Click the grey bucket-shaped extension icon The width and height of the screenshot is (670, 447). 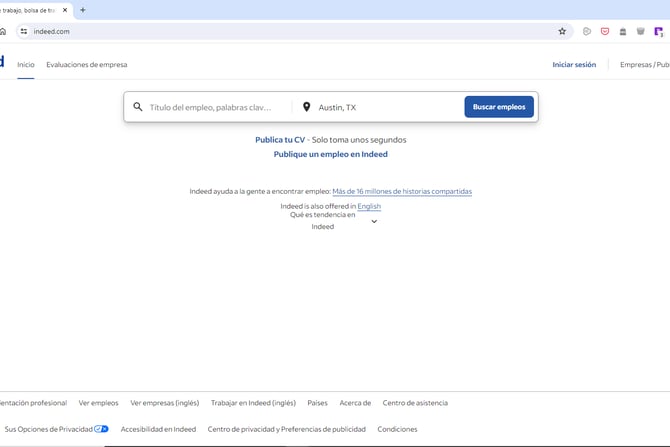click(641, 31)
